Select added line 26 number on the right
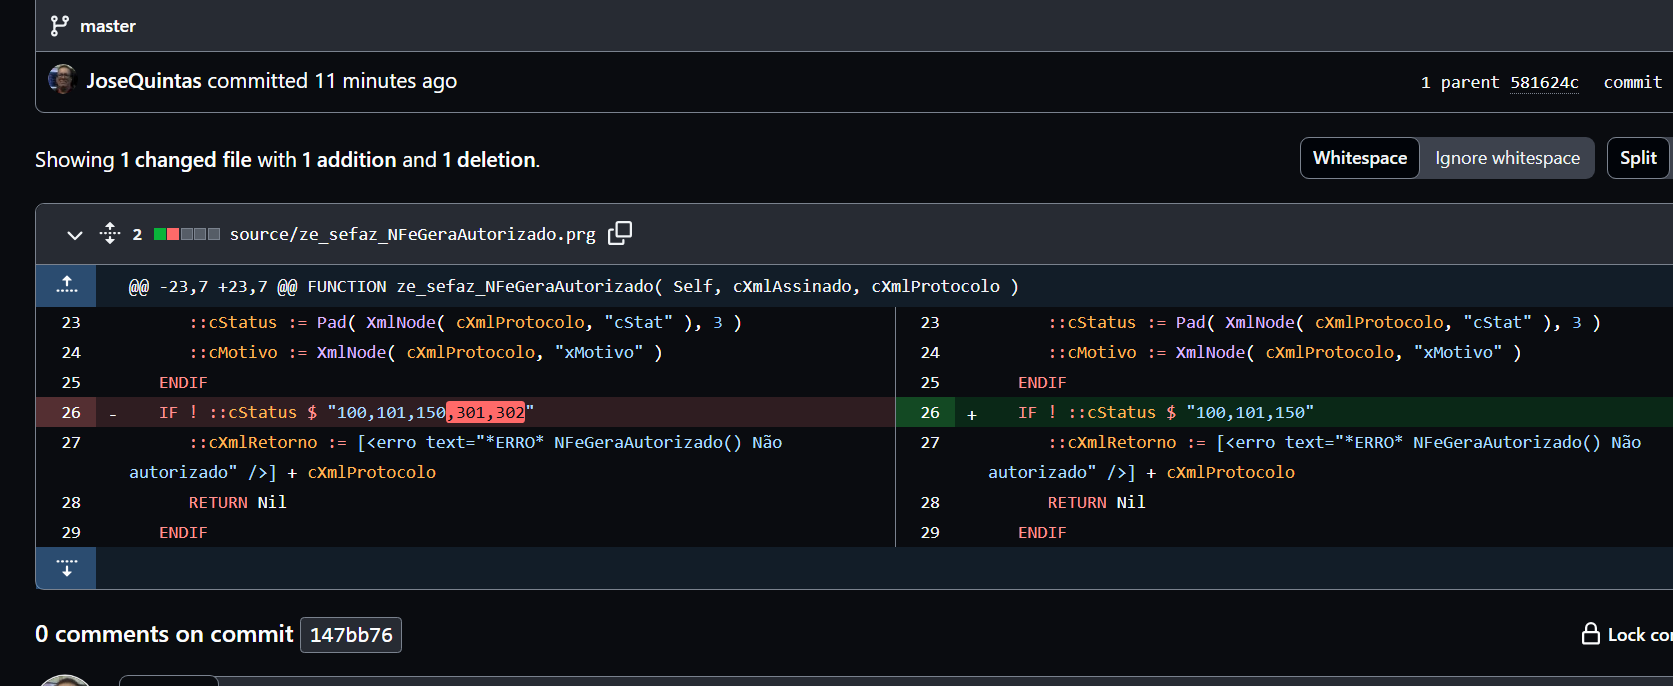 point(930,412)
